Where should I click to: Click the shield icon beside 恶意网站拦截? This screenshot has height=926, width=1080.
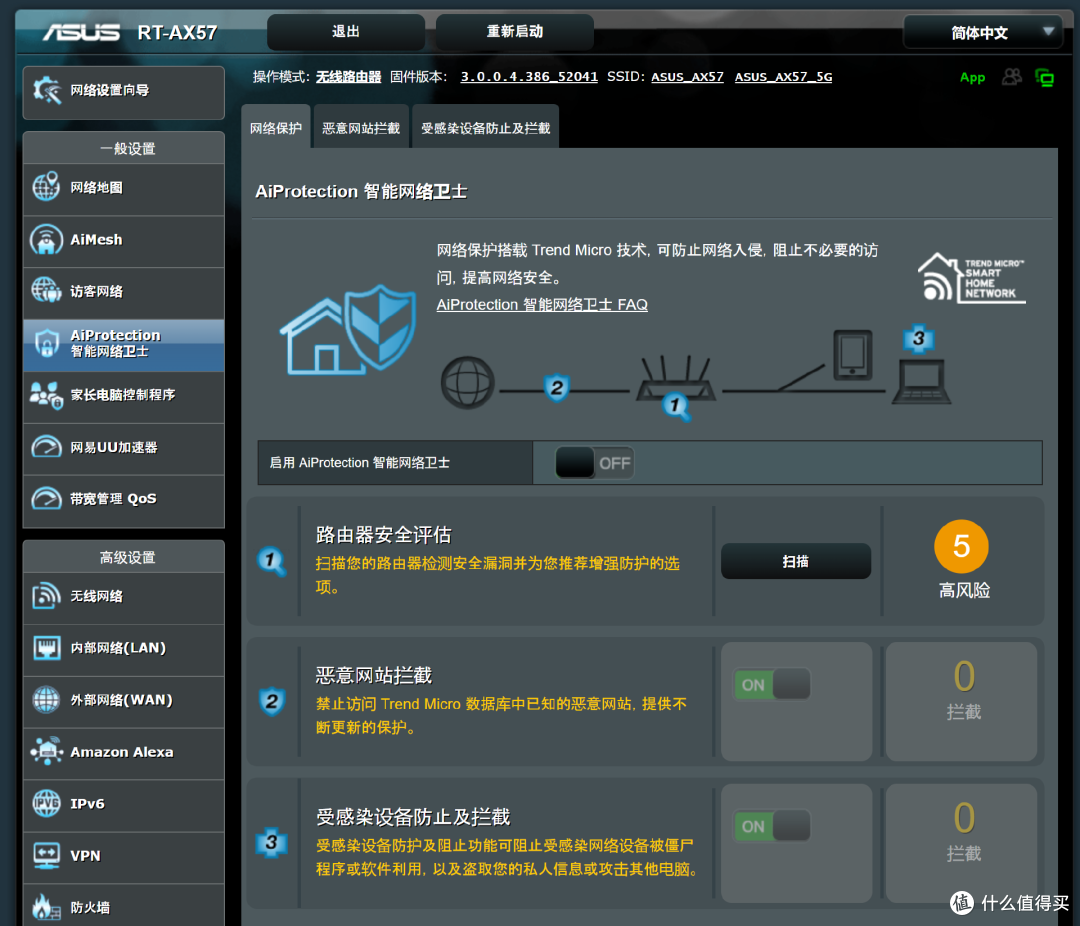pyautogui.click(x=271, y=702)
